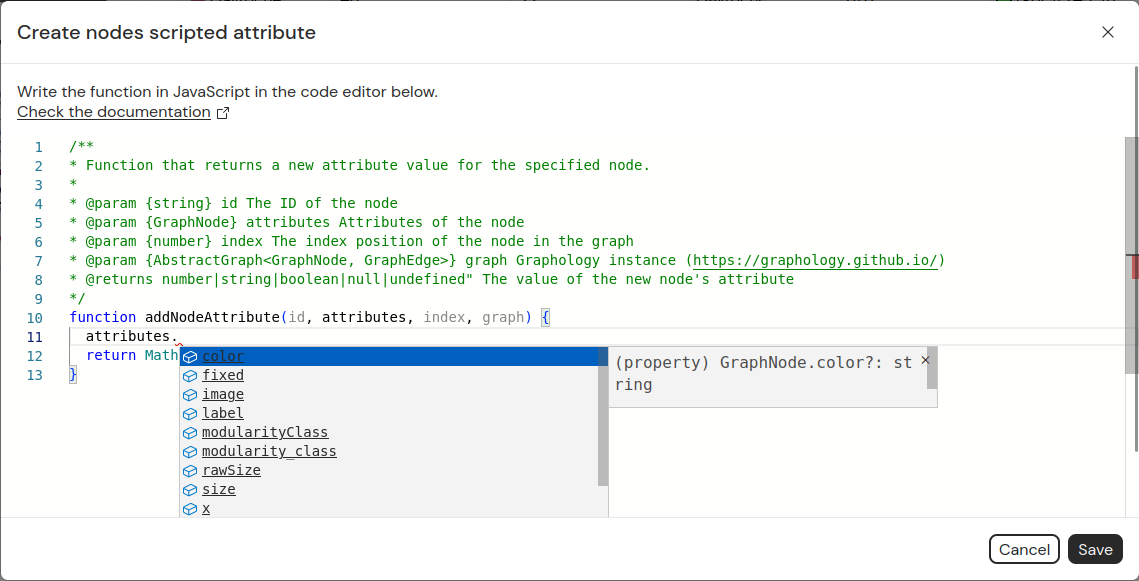Click the property icon next to "image"
Image resolution: width=1139 pixels, height=581 pixels.
(x=190, y=394)
